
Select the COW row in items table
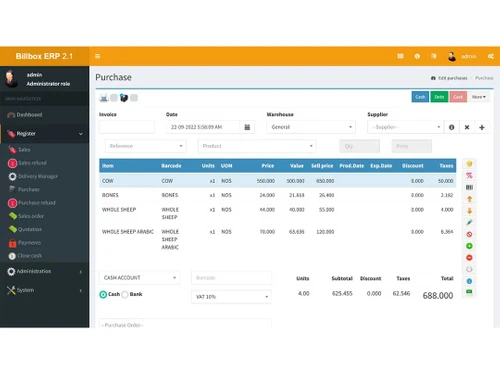pos(278,181)
